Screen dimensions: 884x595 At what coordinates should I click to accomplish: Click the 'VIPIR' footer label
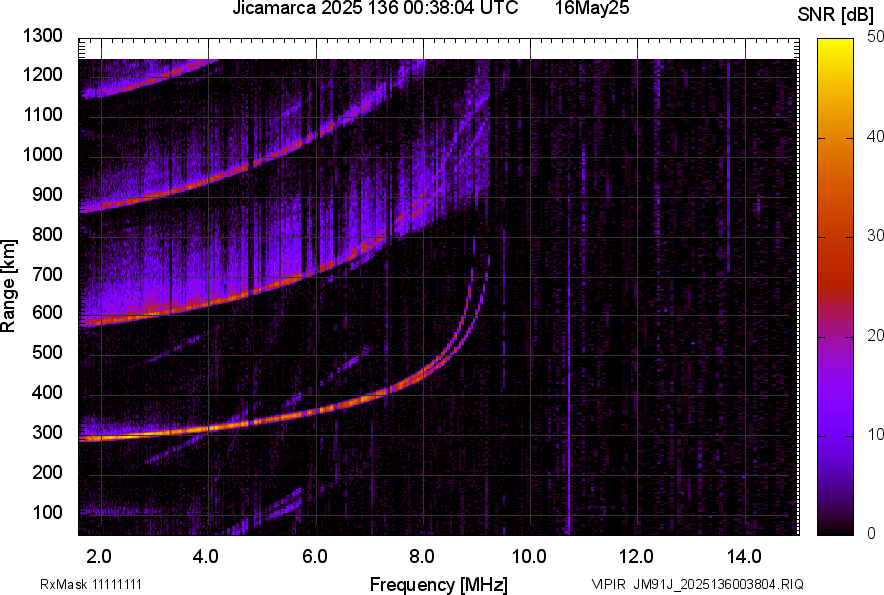(608, 584)
